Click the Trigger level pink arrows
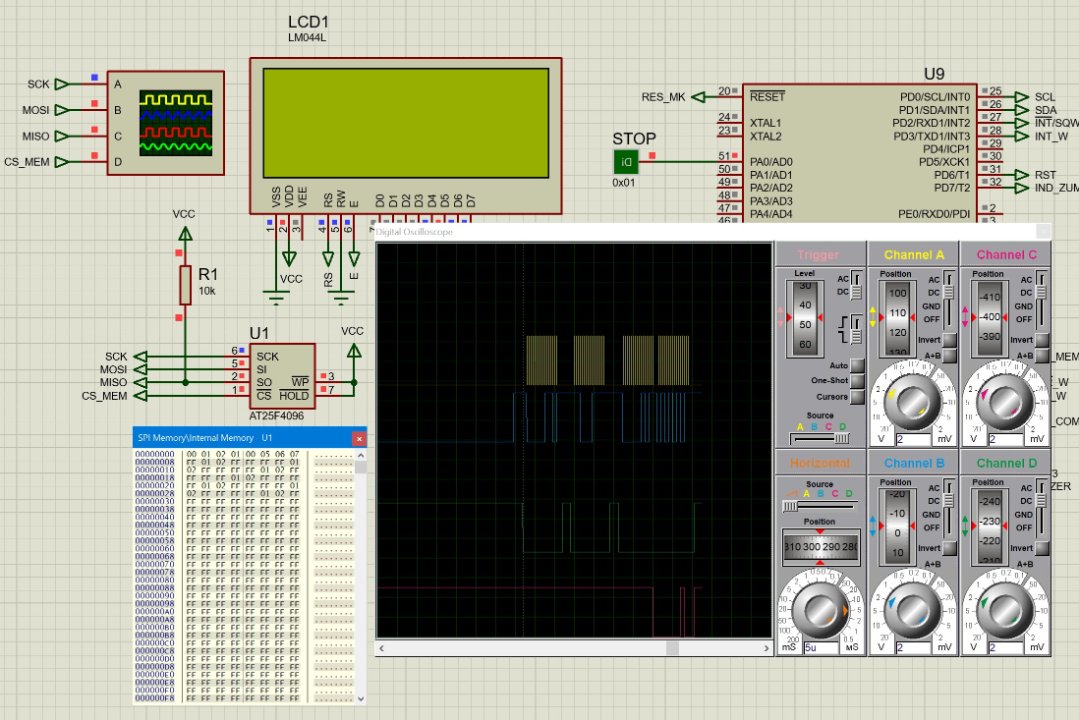Viewport: 1079px width, 720px height. click(780, 317)
